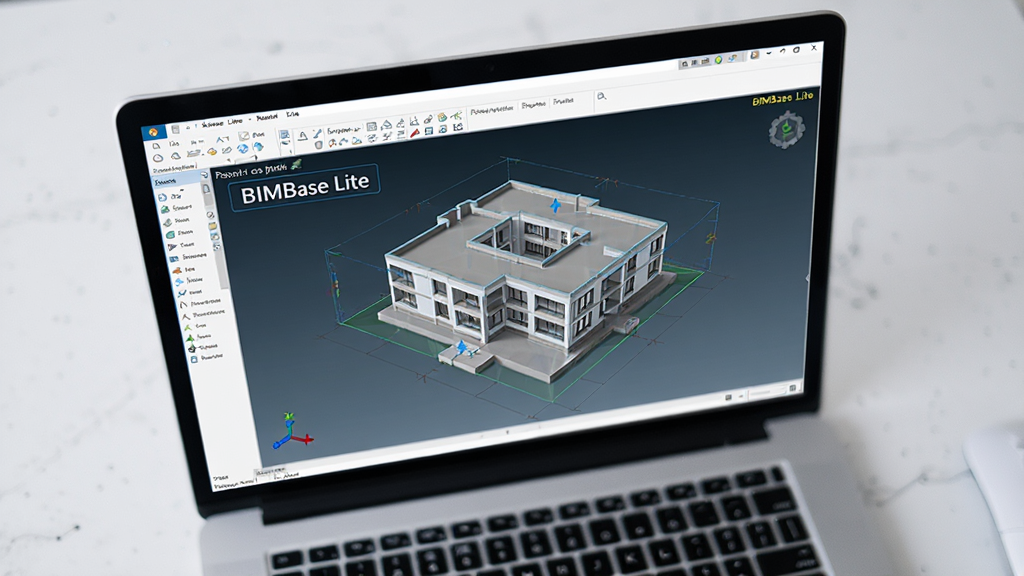
Task: Click the blue upward arrow on roof
Action: coord(556,206)
